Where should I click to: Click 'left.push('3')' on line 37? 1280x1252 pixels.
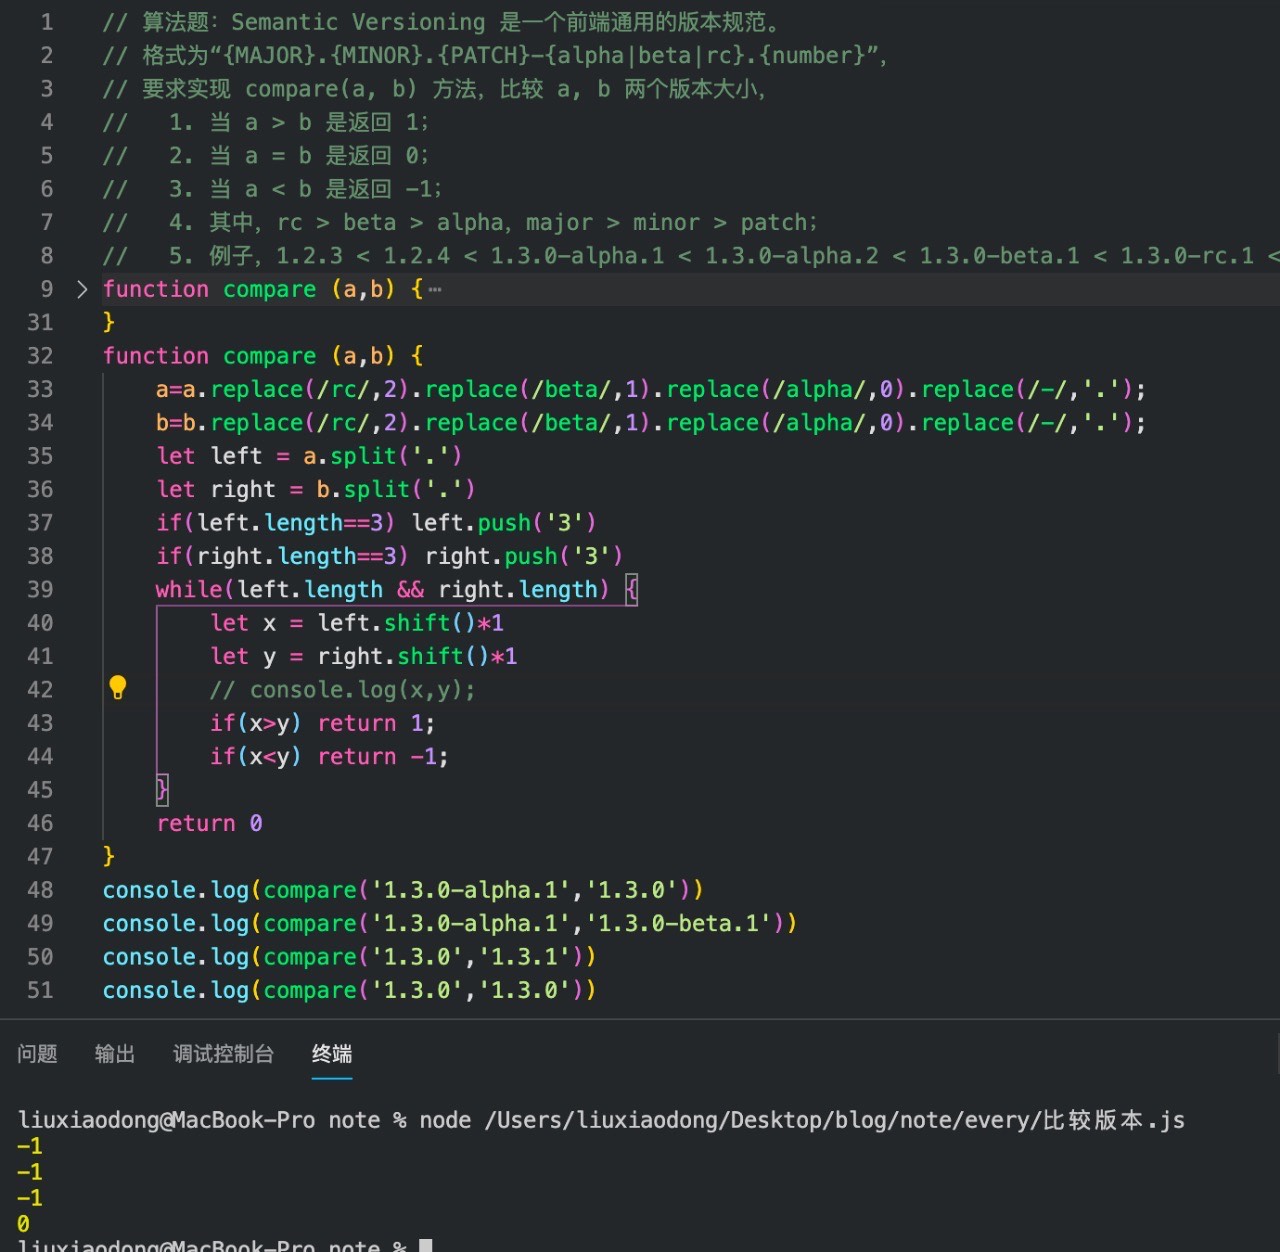(x=504, y=523)
